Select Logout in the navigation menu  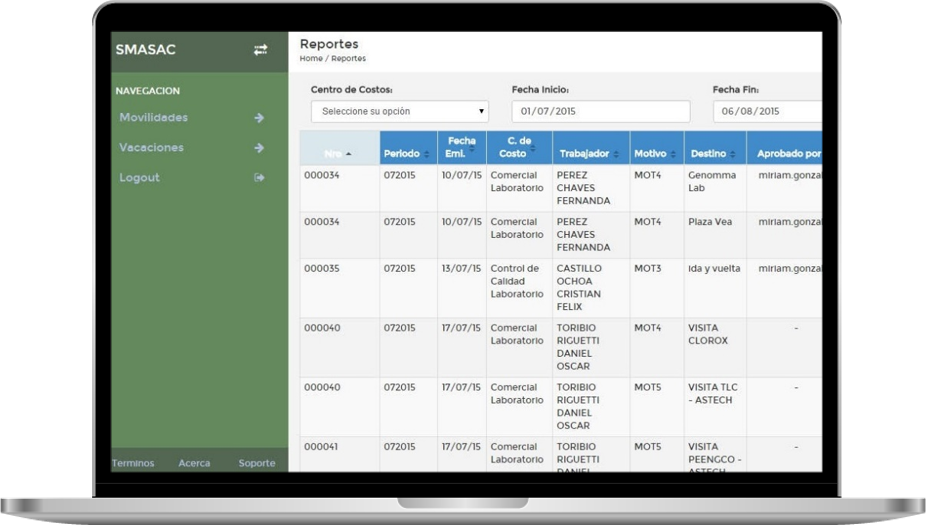tap(139, 178)
